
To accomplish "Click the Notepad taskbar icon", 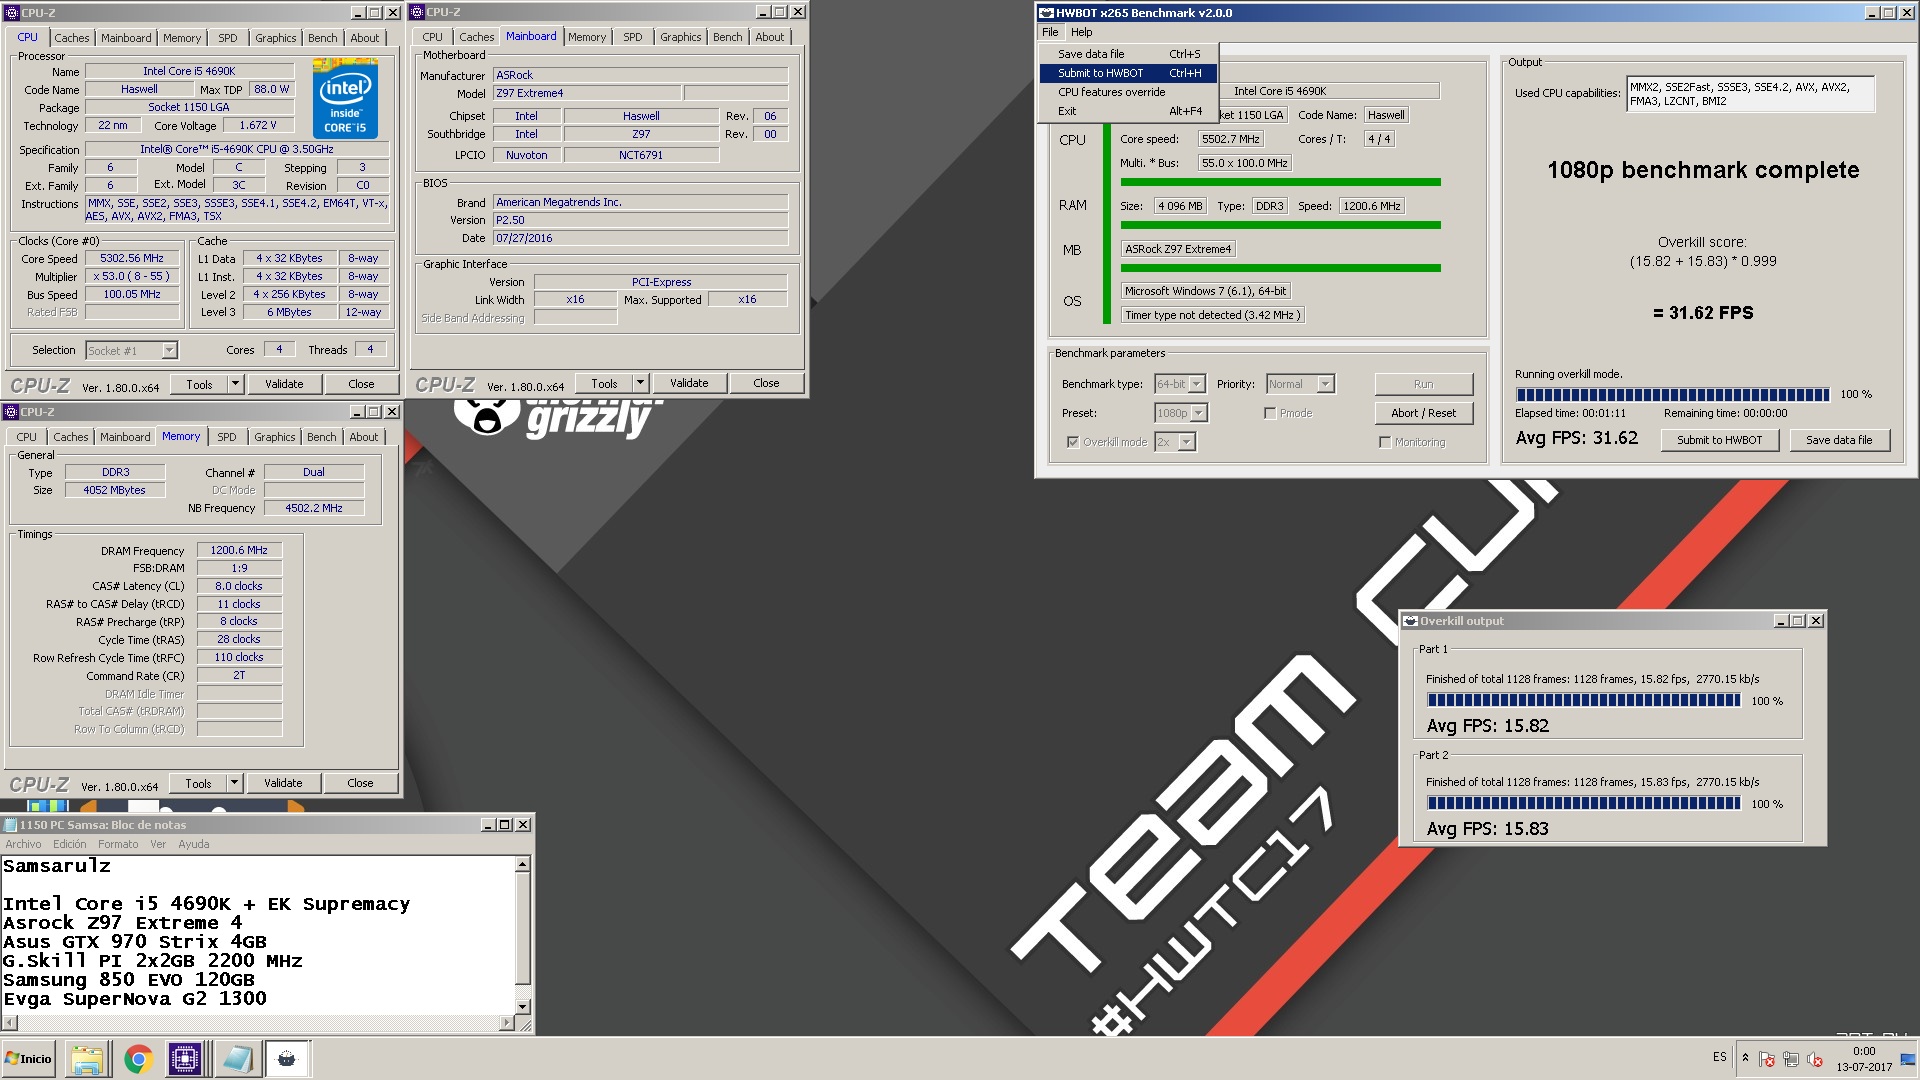I will tap(237, 1059).
